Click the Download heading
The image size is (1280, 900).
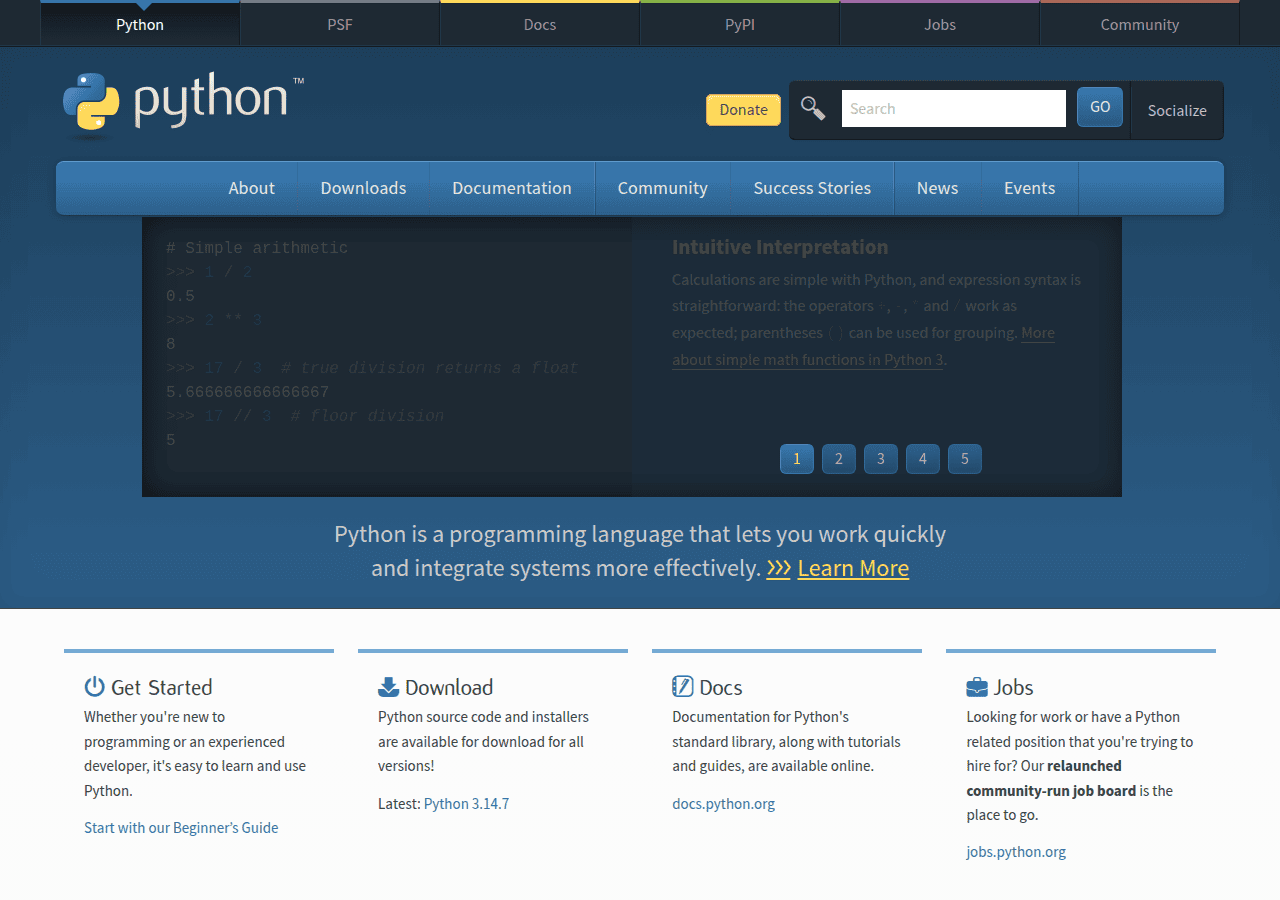(x=449, y=687)
